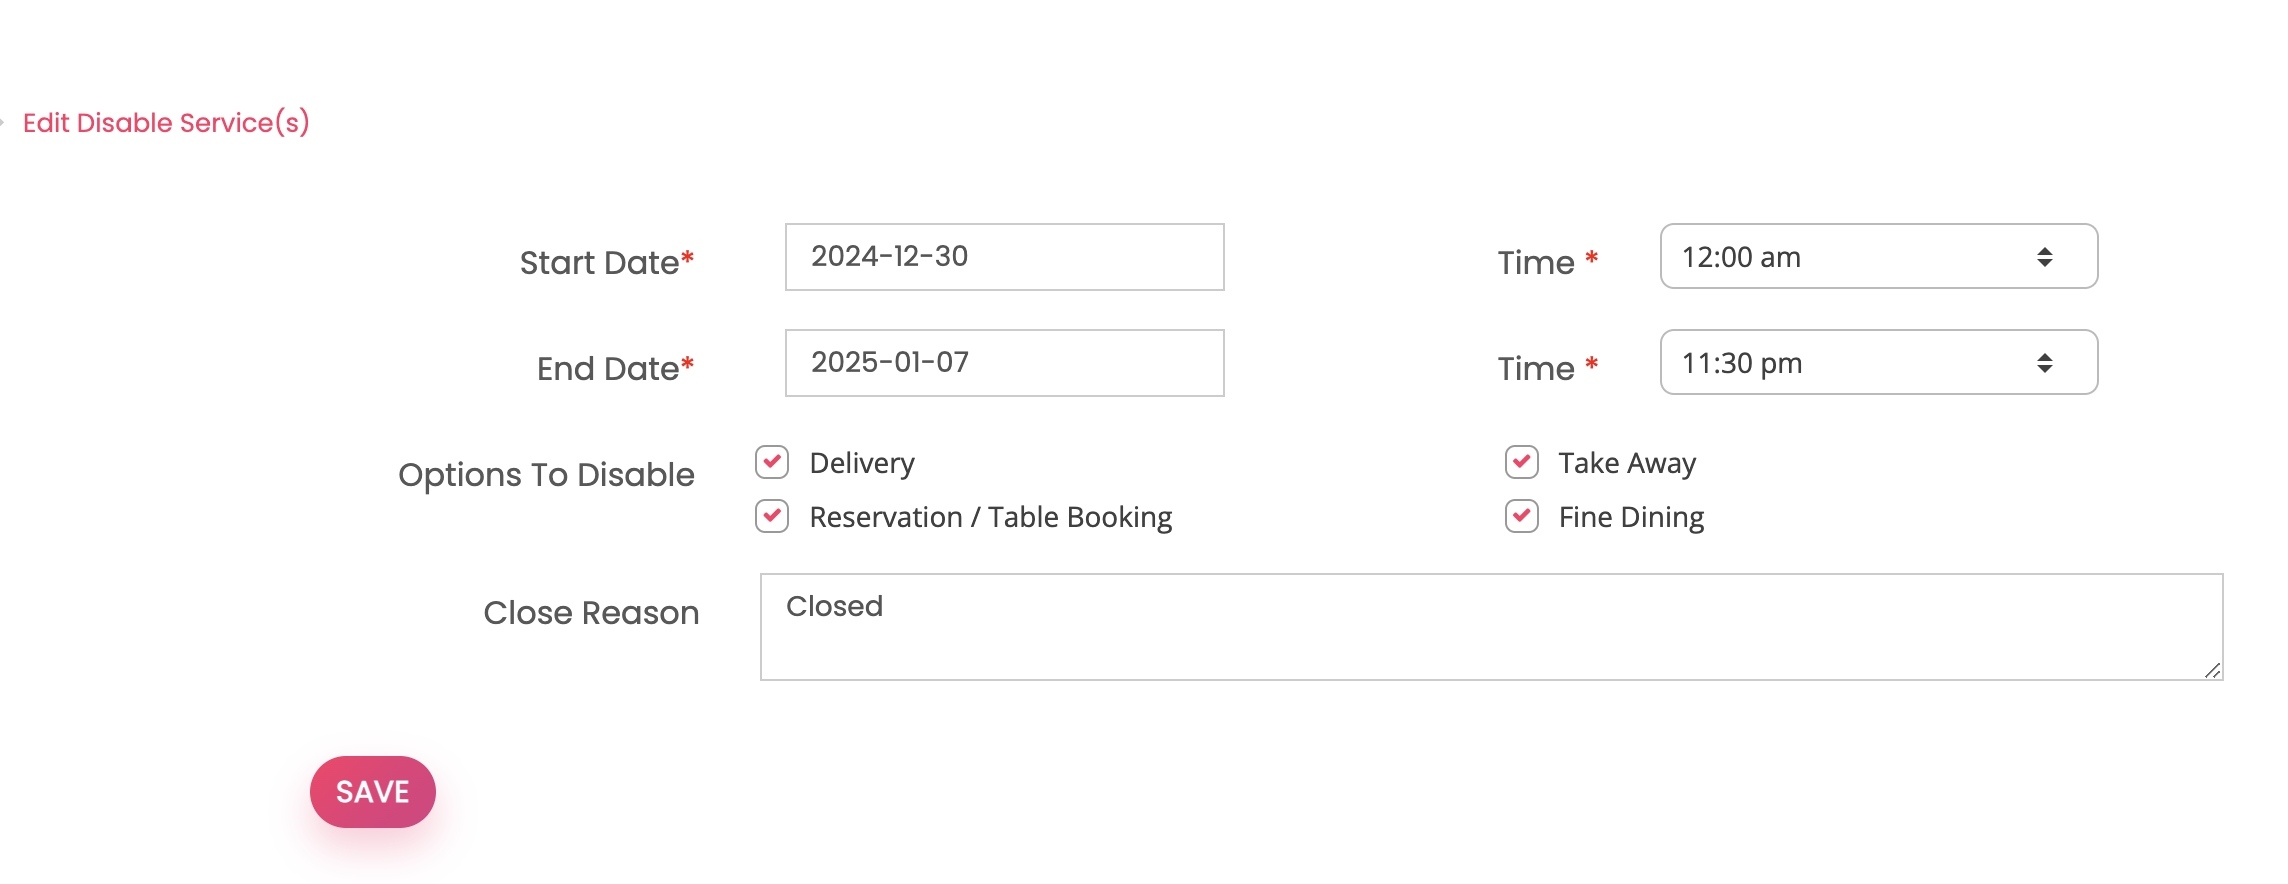Click the Reservation / Table Booking label text
This screenshot has height=884, width=2288.
tap(990, 517)
